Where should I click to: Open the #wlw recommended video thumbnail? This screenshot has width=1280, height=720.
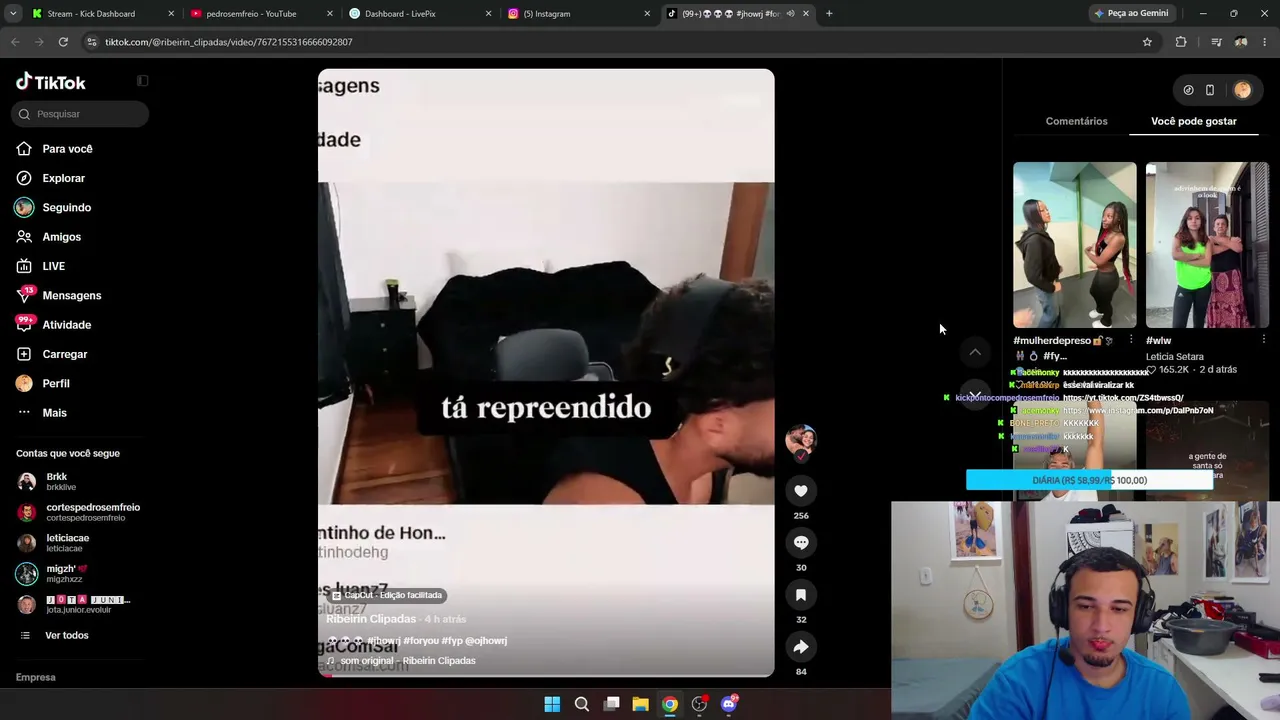click(x=1207, y=245)
